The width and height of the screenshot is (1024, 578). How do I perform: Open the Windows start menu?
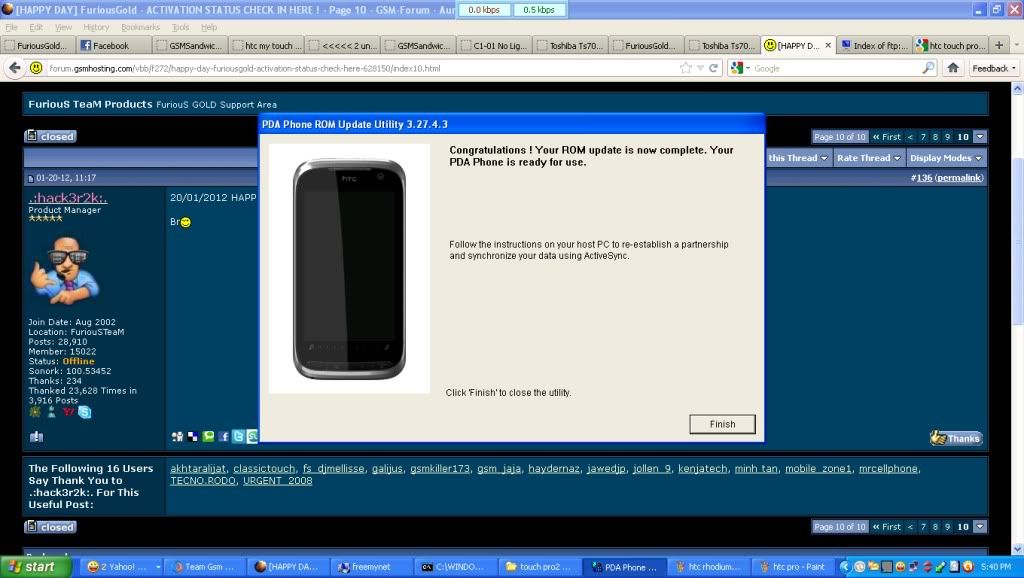[35, 567]
